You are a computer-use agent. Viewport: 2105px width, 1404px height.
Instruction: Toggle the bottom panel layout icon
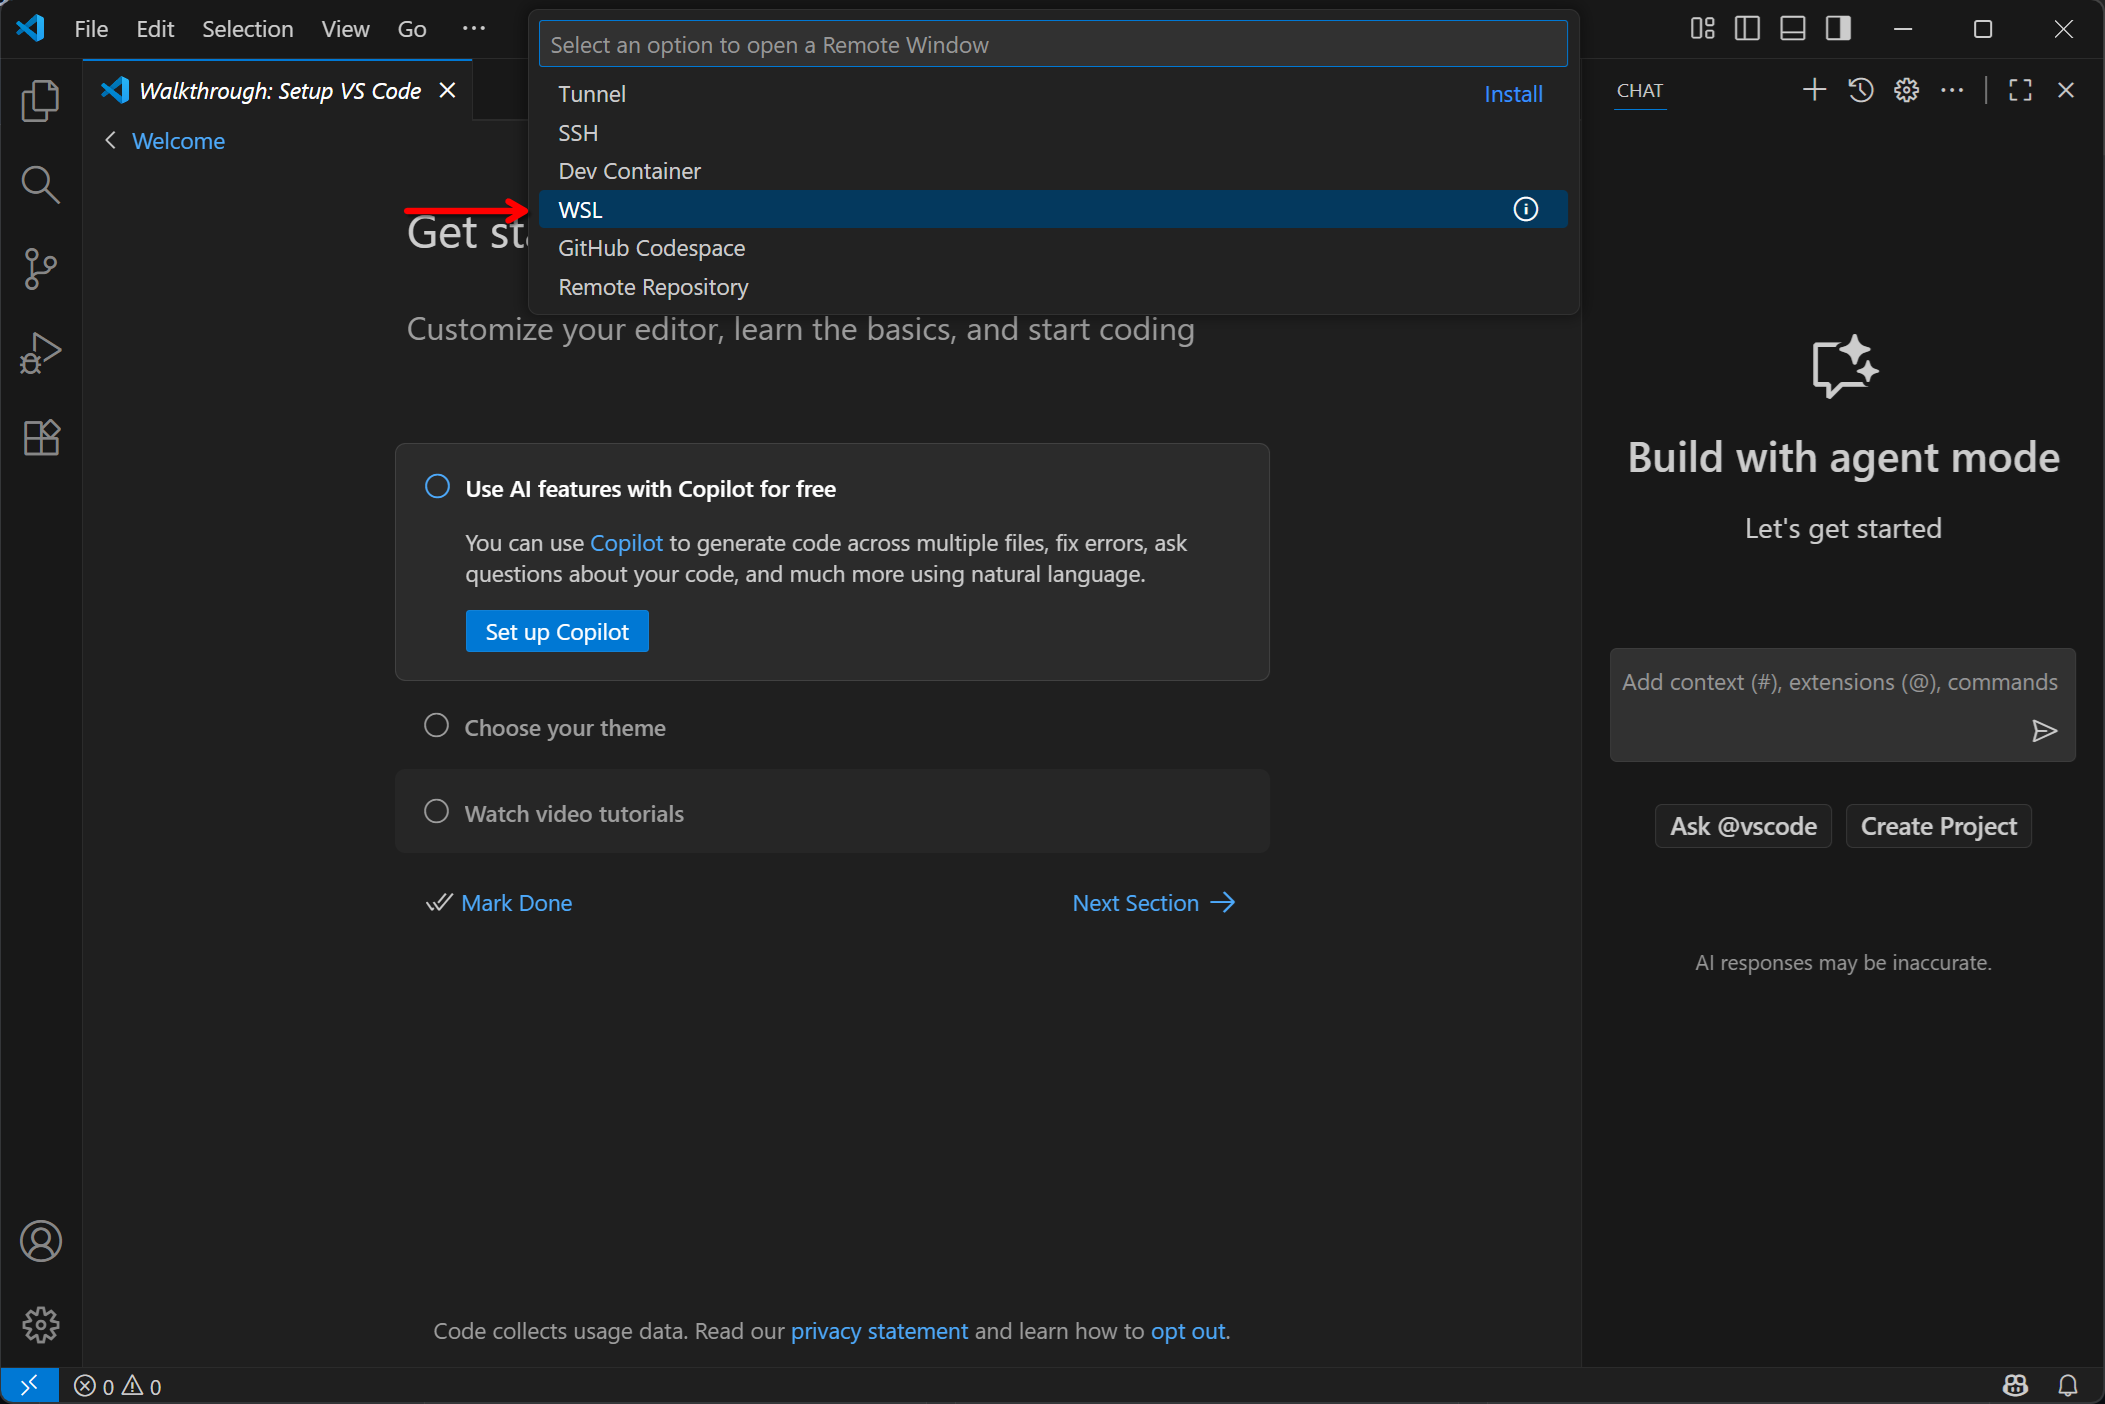(1793, 29)
